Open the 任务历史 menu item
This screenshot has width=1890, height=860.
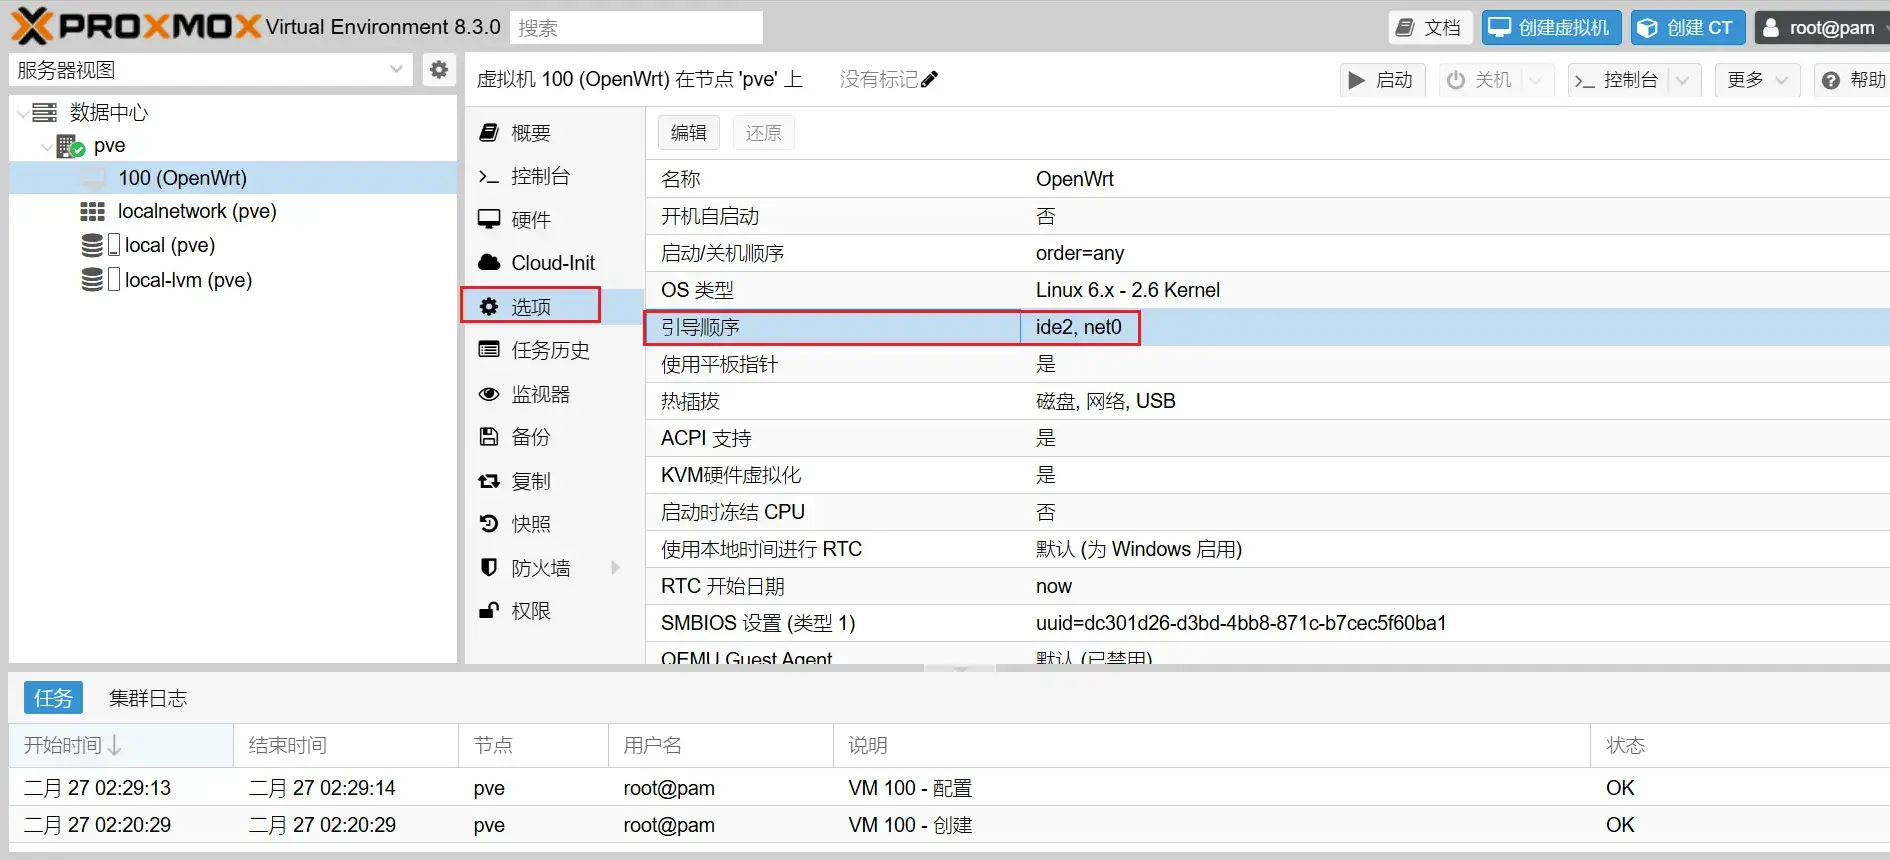click(x=550, y=350)
